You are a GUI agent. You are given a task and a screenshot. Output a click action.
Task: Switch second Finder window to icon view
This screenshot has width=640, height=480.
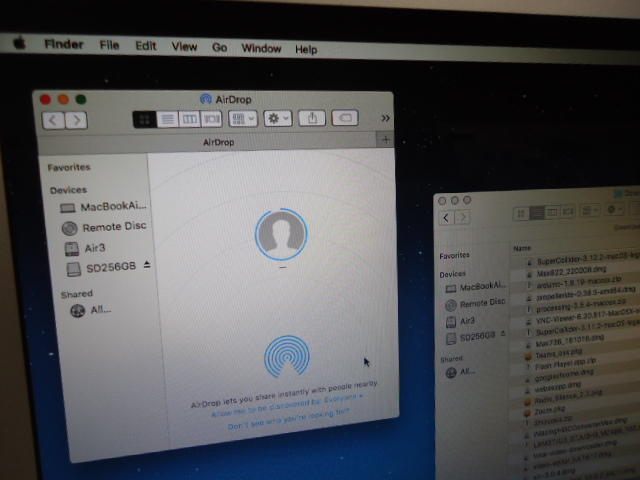pos(521,213)
